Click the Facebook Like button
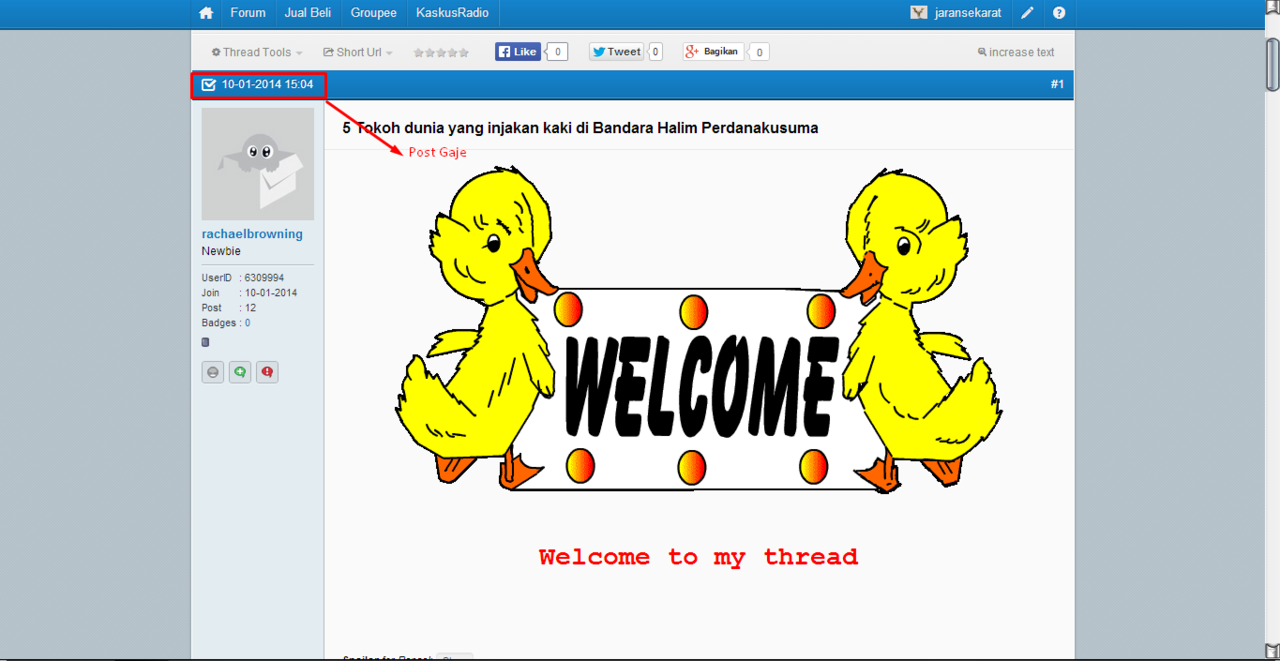 click(x=518, y=52)
